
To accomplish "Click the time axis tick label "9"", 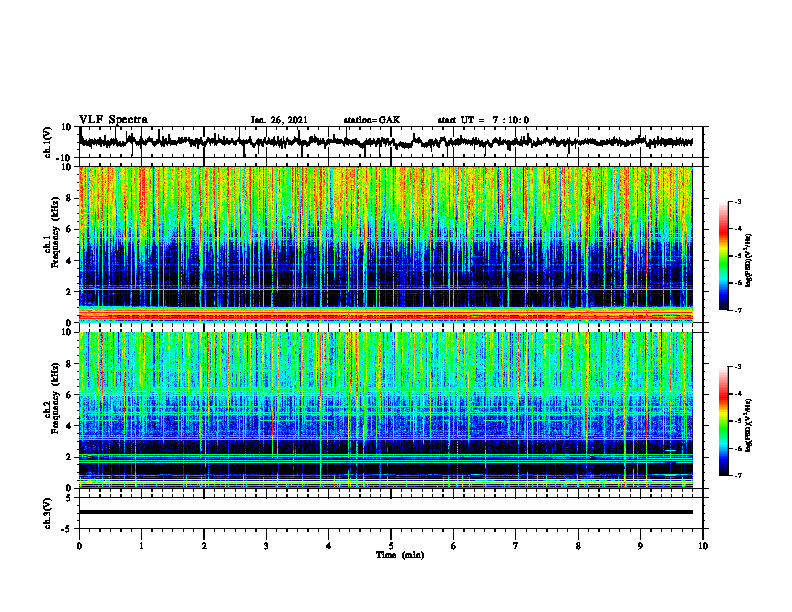I will (x=640, y=546).
